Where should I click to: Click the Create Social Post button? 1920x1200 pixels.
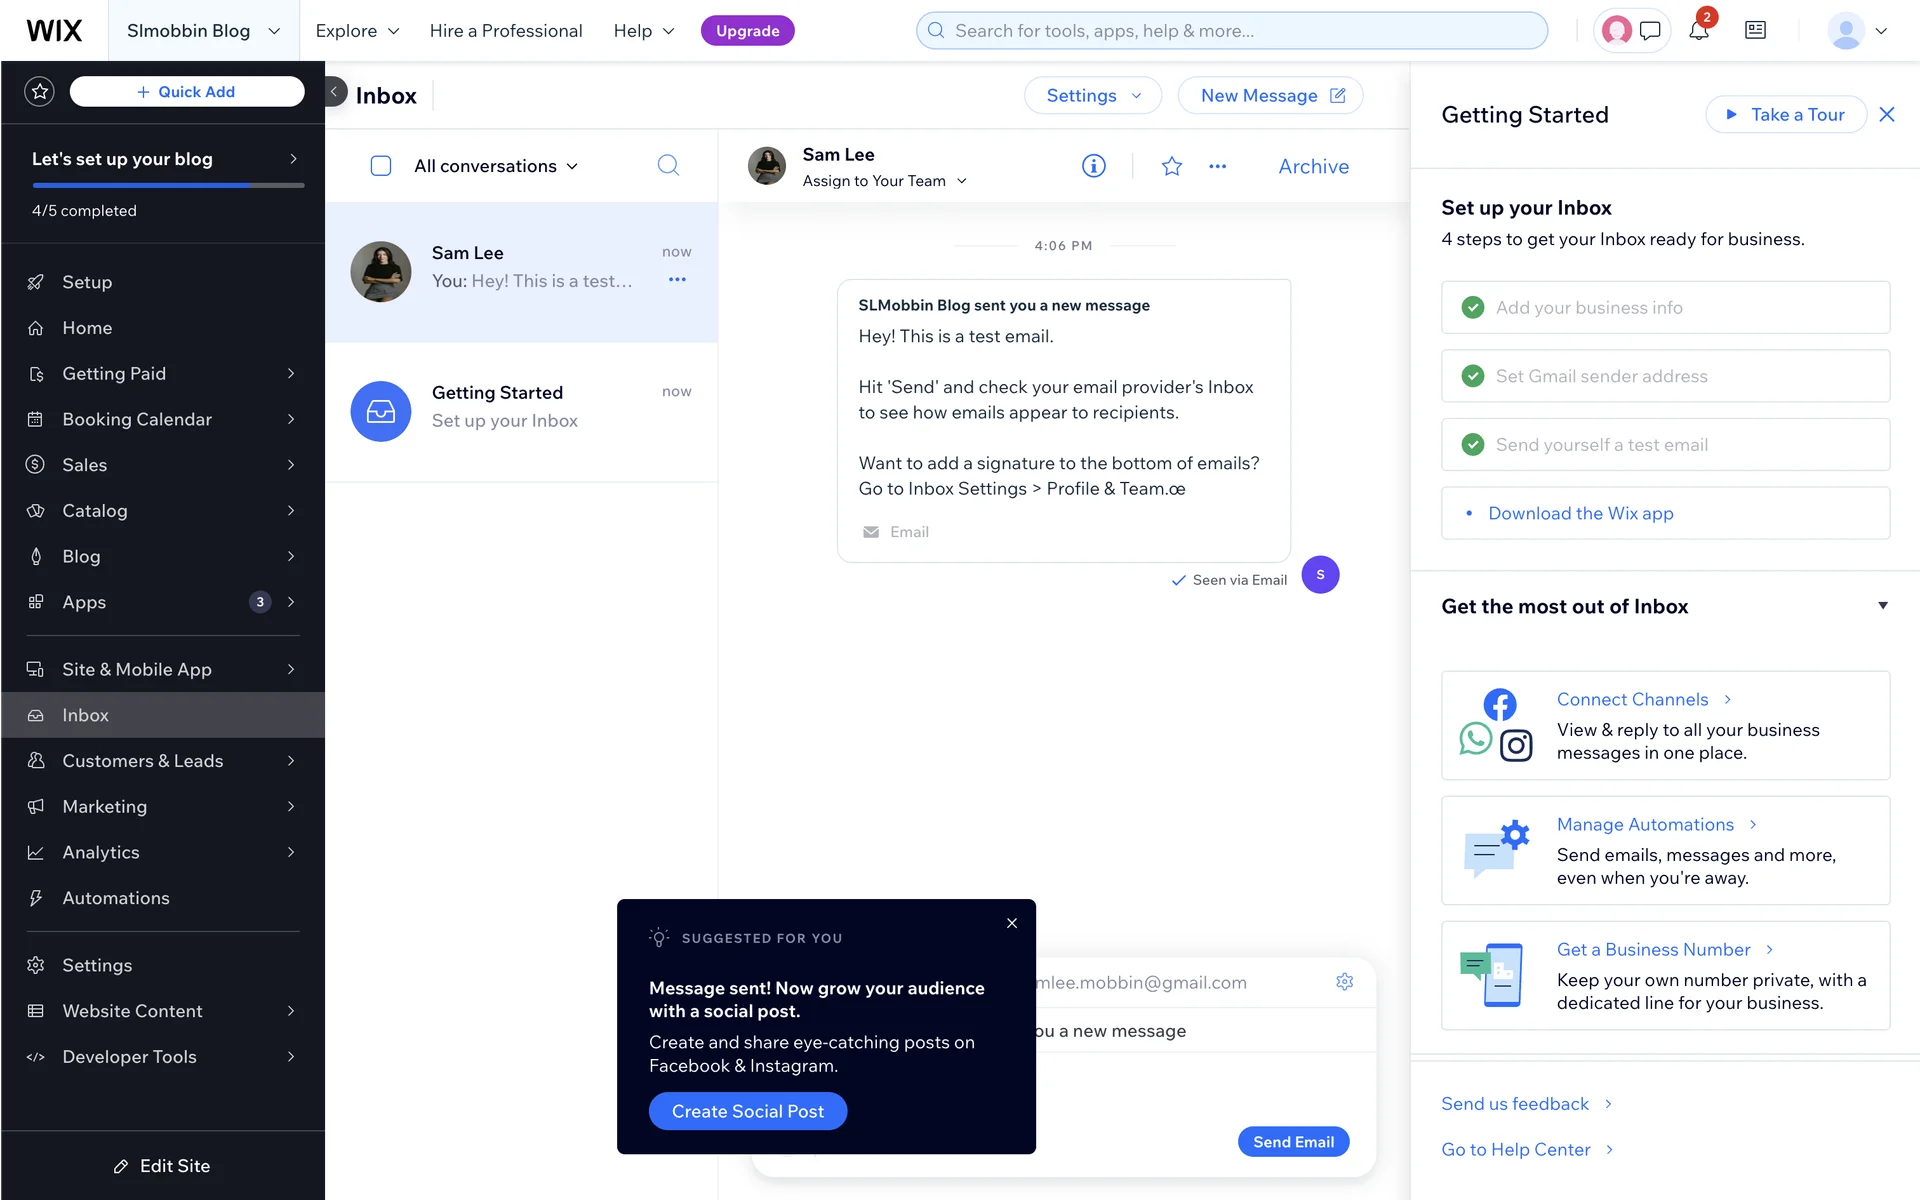tap(747, 1111)
